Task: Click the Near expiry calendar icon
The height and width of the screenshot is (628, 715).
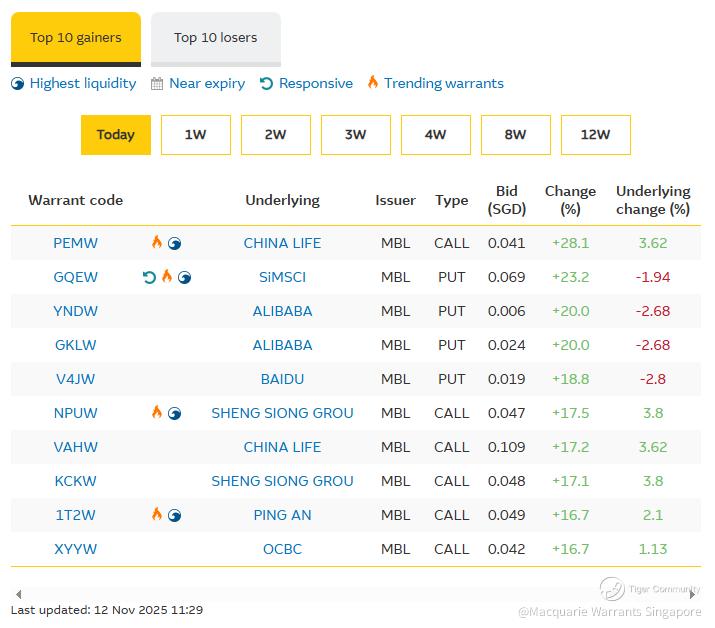Action: 157,84
